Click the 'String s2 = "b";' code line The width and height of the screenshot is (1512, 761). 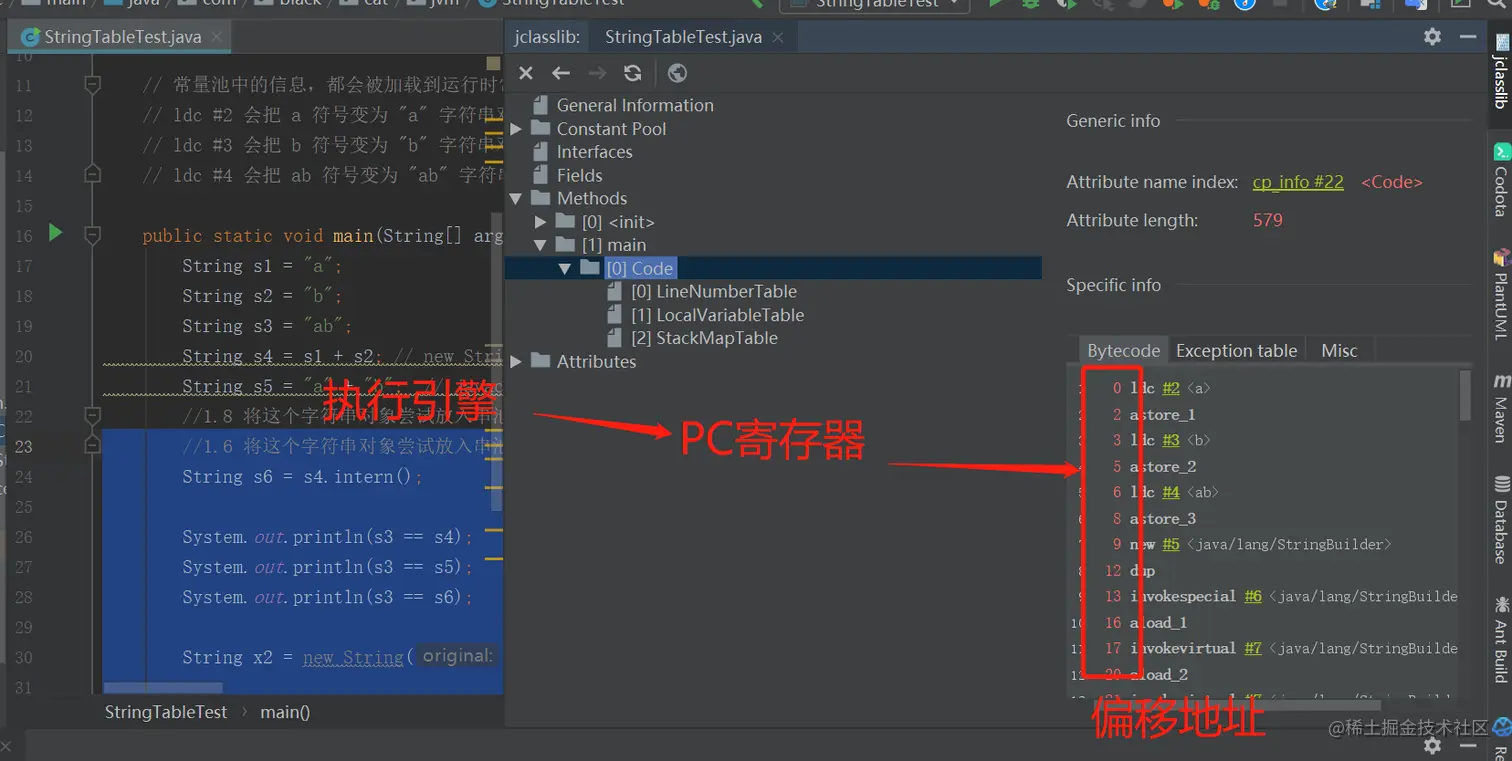[262, 296]
